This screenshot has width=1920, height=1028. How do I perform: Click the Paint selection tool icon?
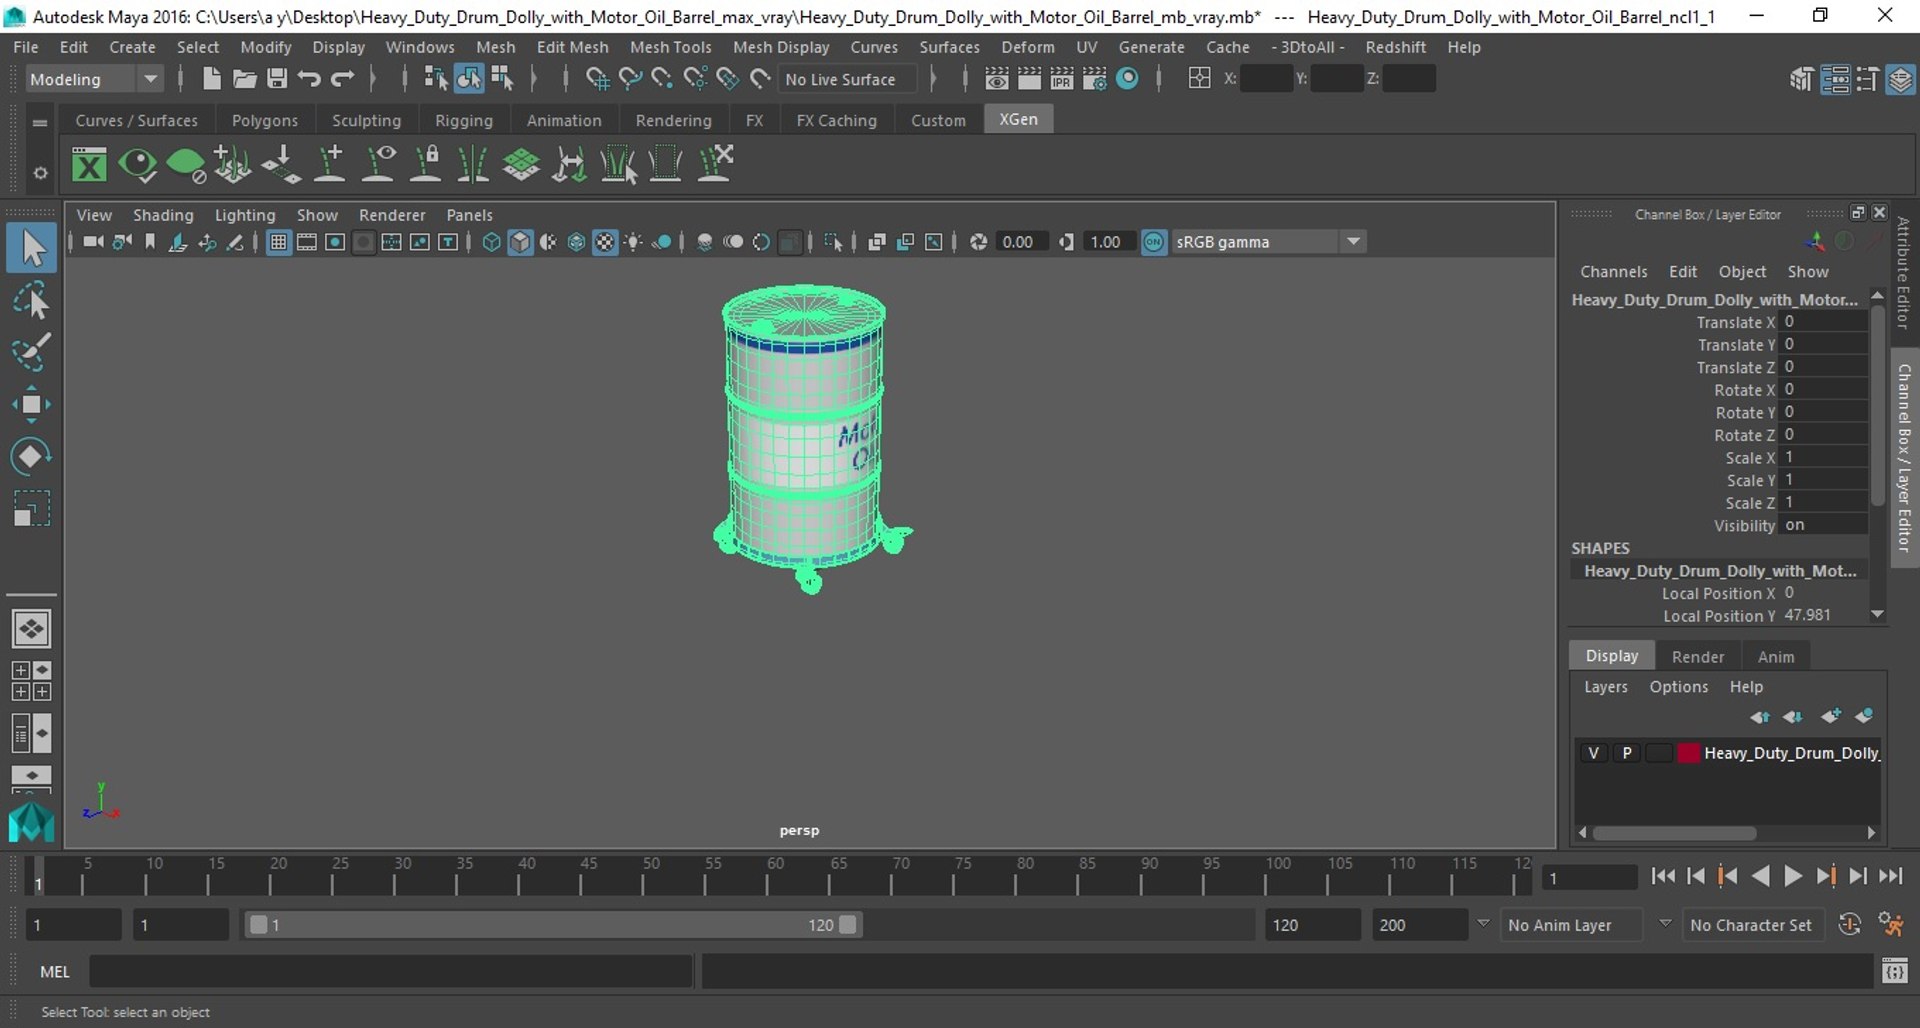point(31,352)
